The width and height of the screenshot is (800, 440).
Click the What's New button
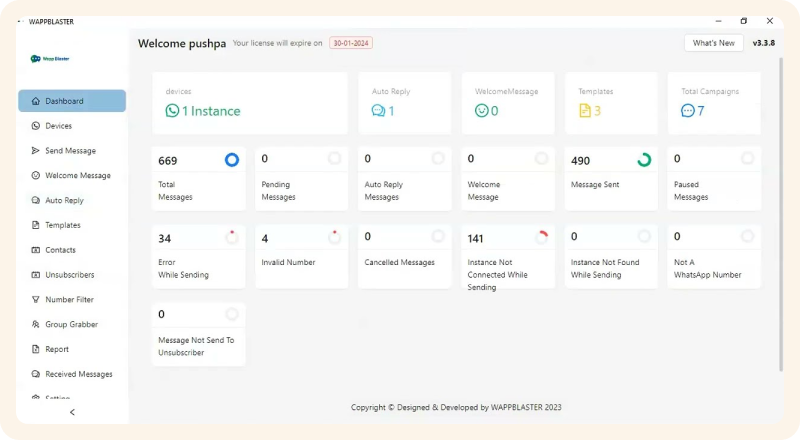pos(713,43)
